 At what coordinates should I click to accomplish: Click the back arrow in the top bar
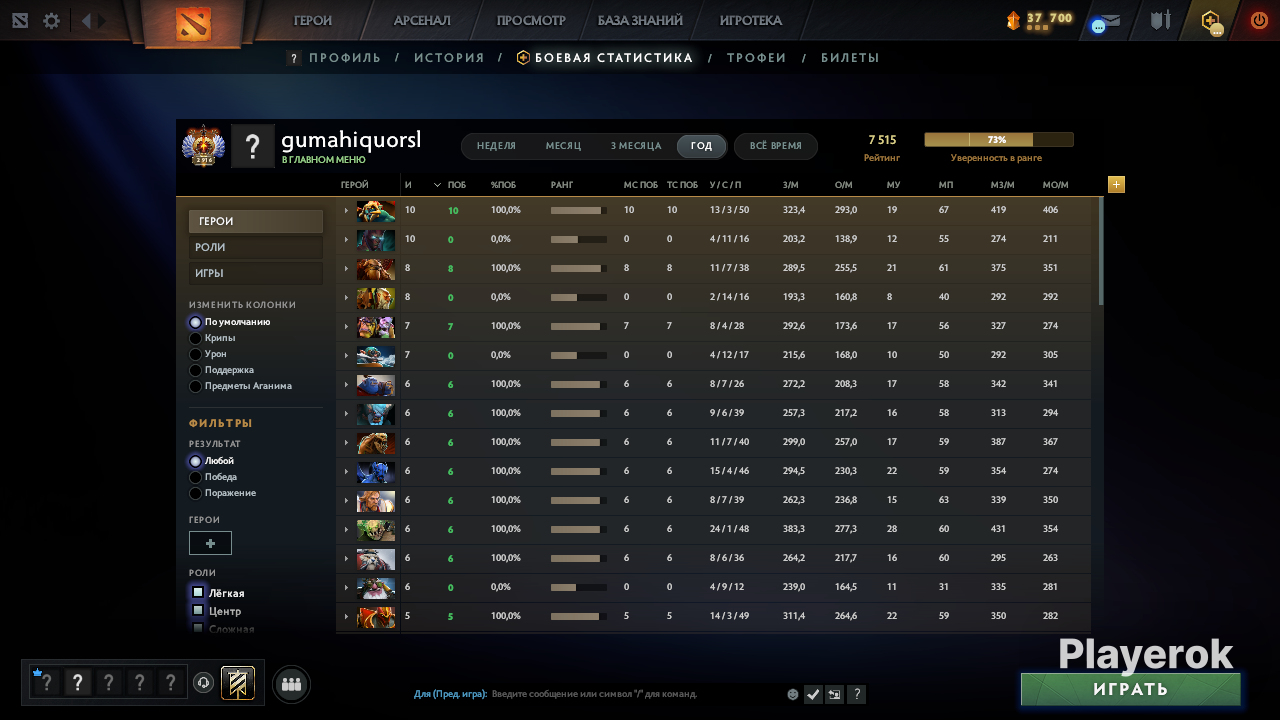[x=86, y=20]
